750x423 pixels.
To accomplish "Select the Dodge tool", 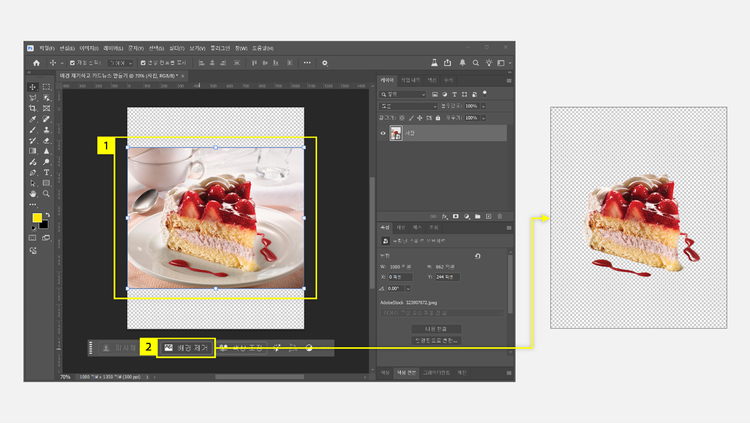I will [46, 162].
